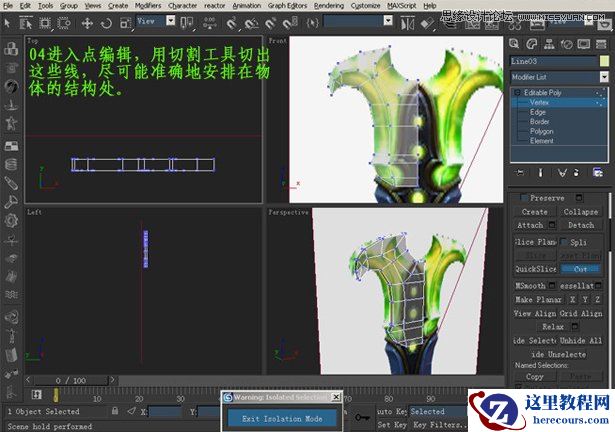This screenshot has width=615, height=432.
Task: Click the Align tool icon
Action: [x=428, y=24]
